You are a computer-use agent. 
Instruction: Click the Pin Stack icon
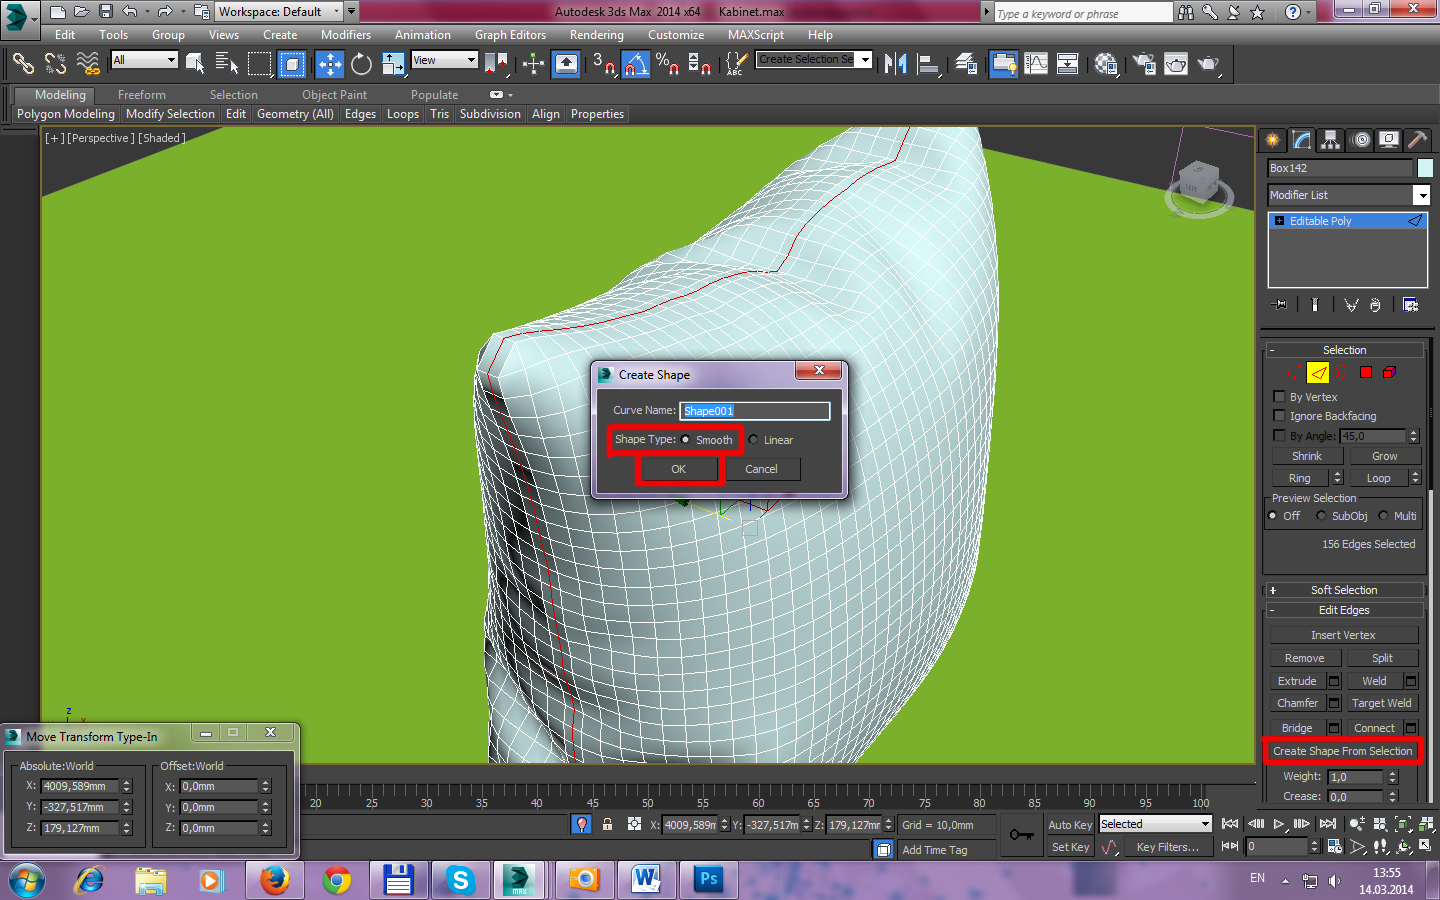pyautogui.click(x=1280, y=305)
